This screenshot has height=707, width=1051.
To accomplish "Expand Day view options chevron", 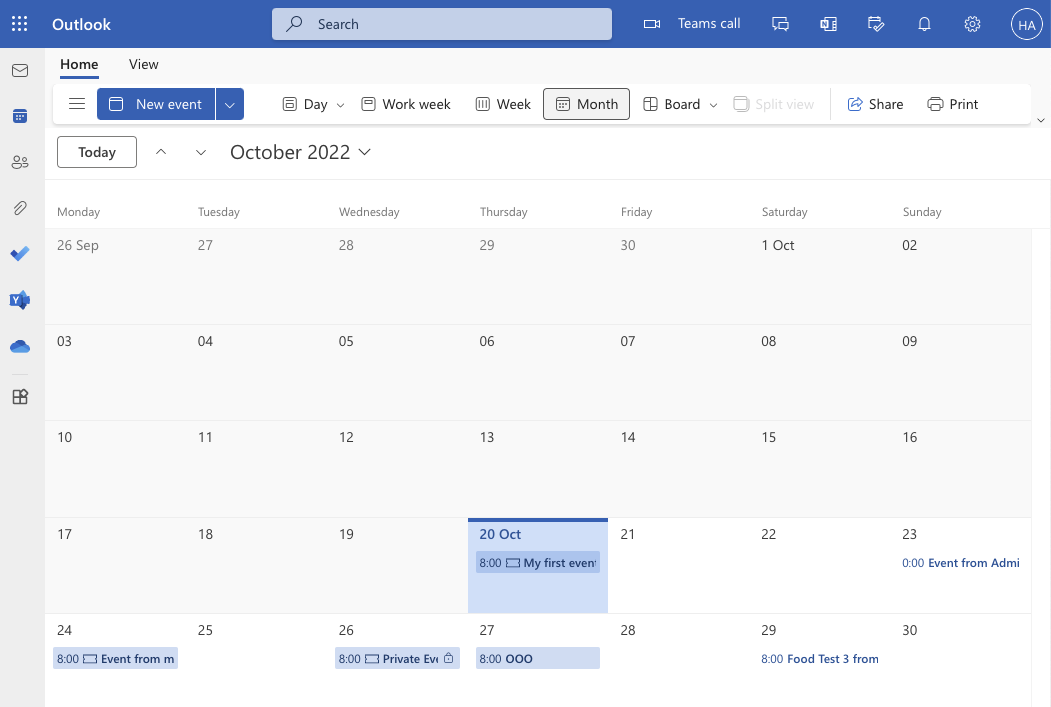I will (x=341, y=105).
